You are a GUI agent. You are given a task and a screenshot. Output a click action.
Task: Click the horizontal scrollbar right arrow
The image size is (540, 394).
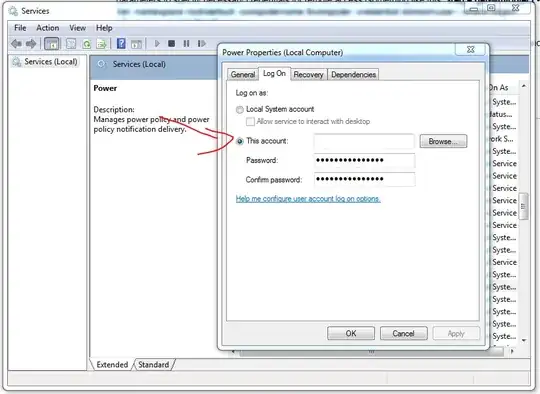(512, 351)
